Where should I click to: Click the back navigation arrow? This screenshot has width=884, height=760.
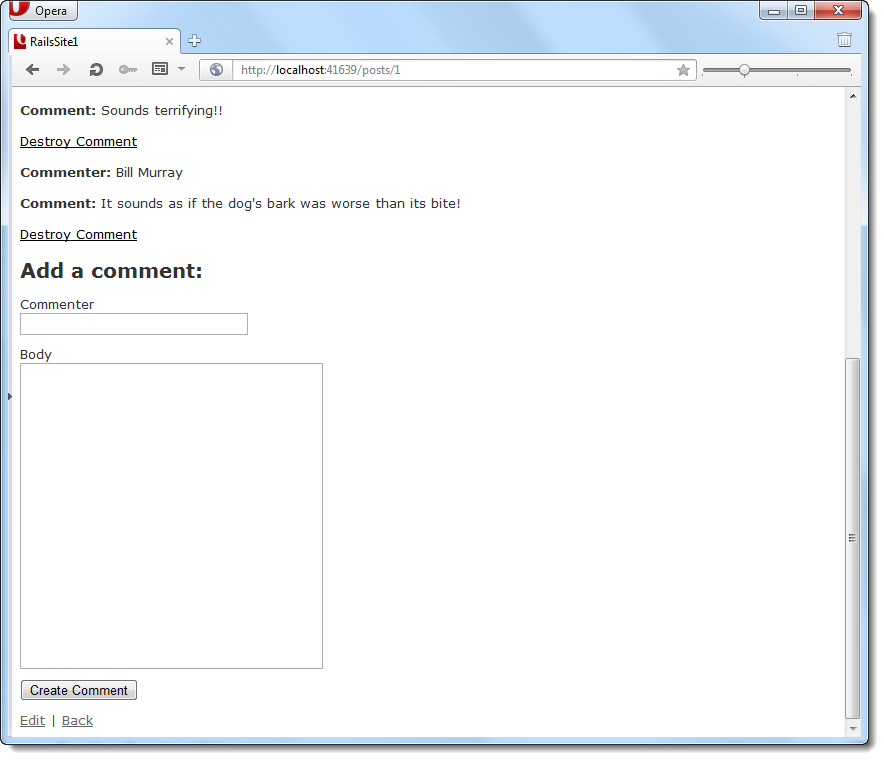coord(31,69)
